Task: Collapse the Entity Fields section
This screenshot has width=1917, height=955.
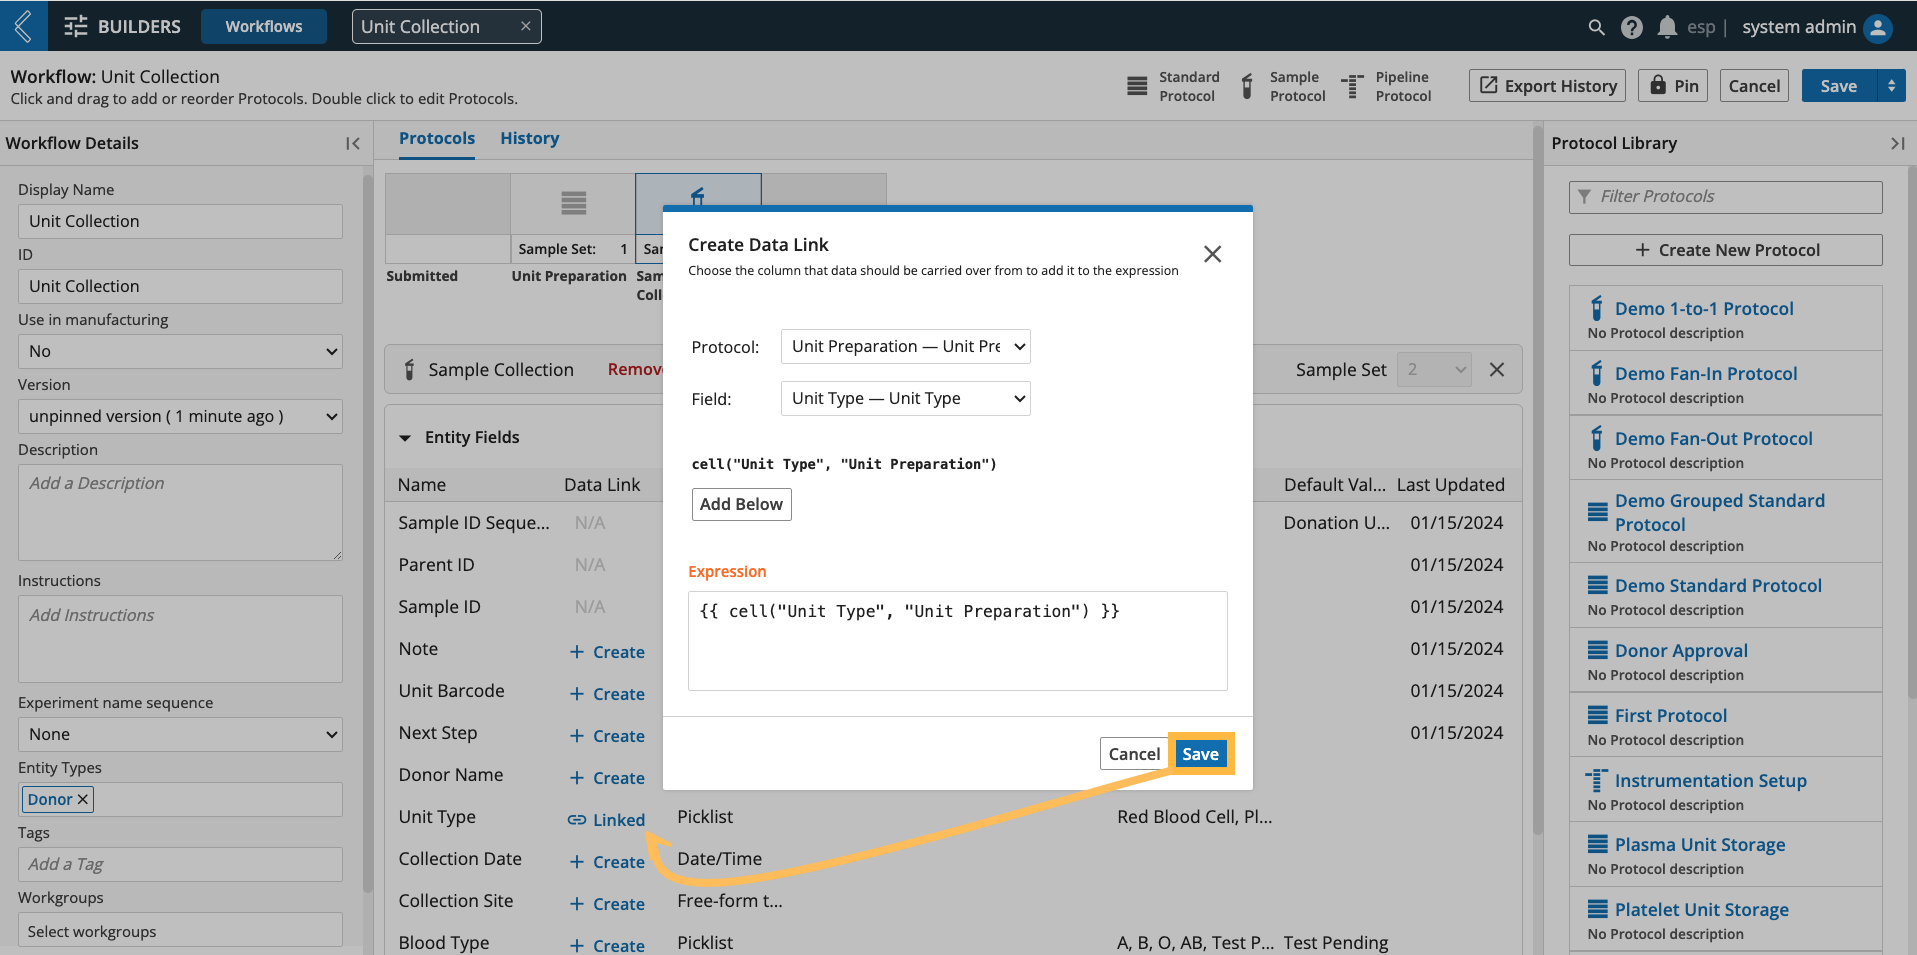Action: click(405, 437)
